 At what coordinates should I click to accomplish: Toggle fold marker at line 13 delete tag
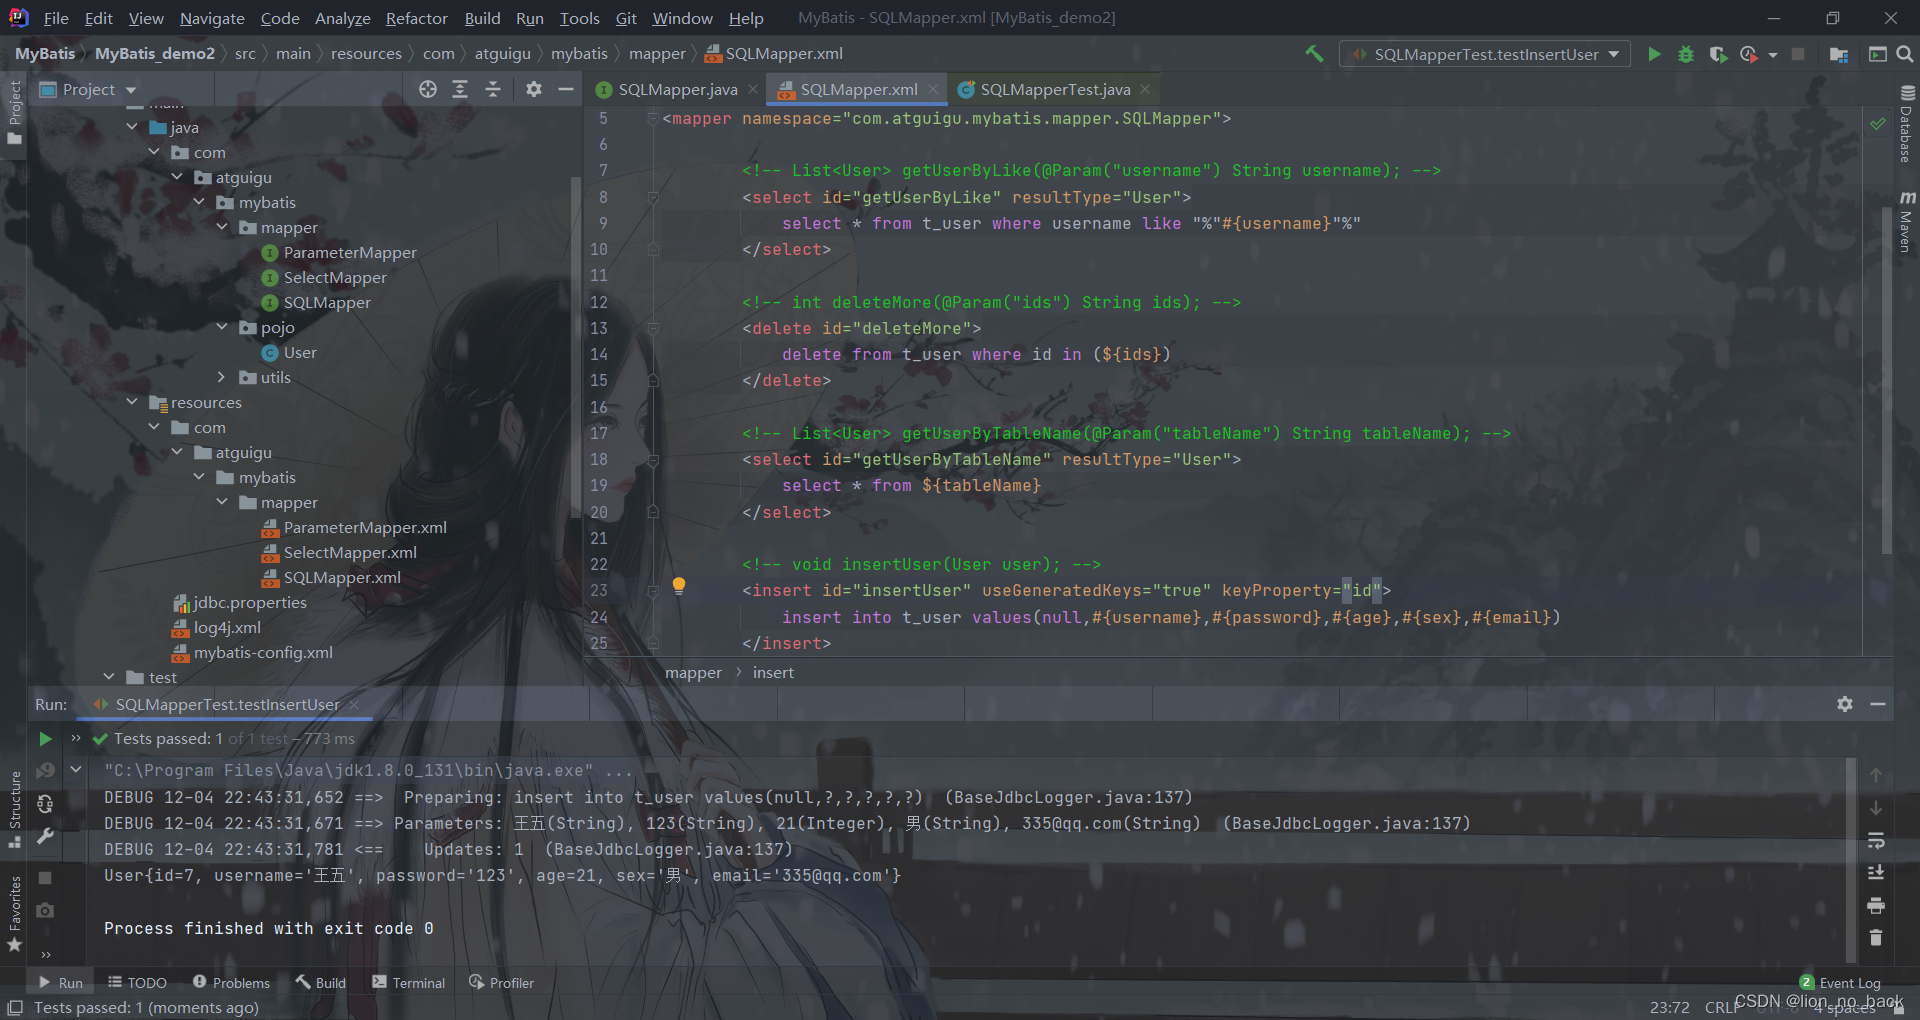653,328
